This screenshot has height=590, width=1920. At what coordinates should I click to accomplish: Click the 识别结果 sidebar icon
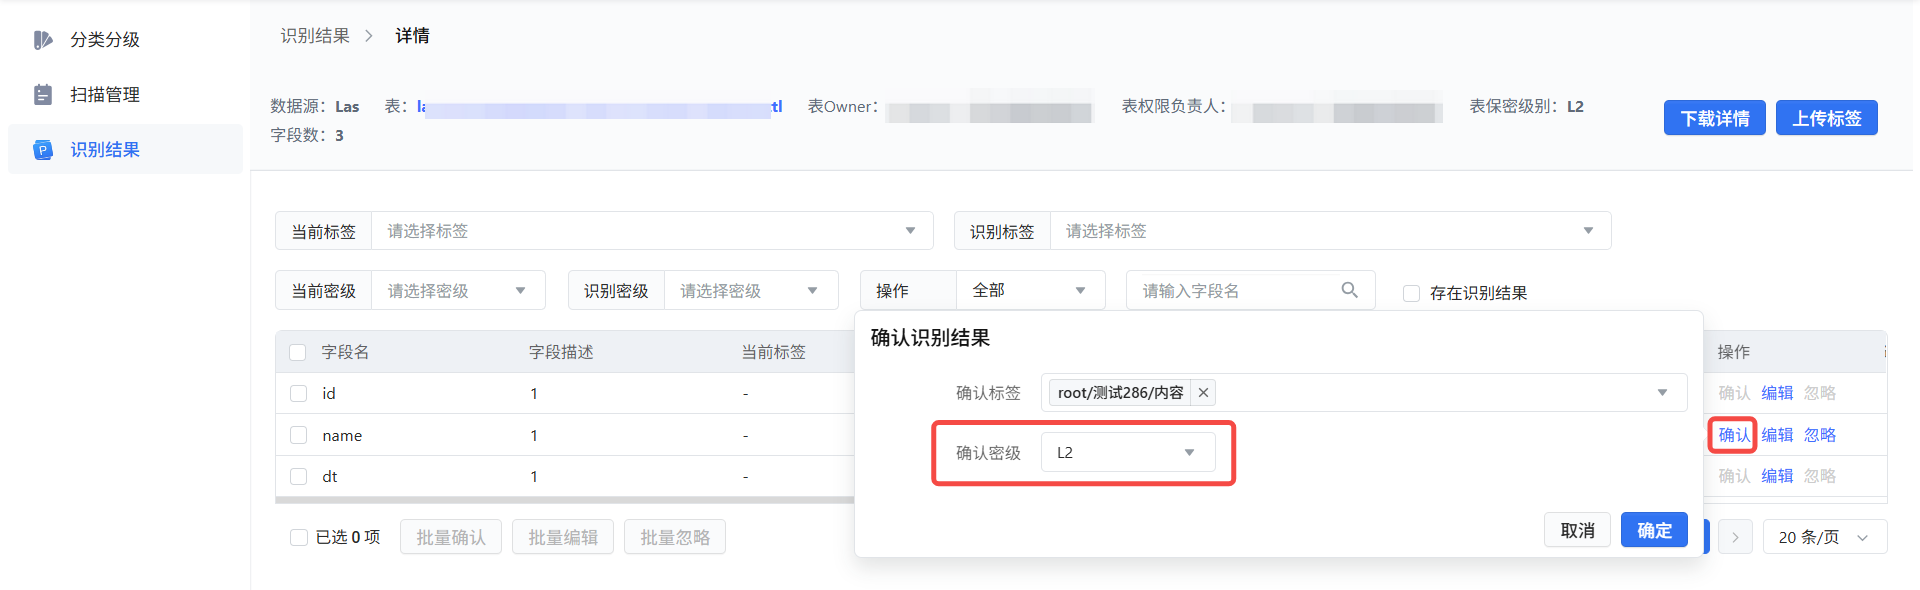click(x=43, y=150)
